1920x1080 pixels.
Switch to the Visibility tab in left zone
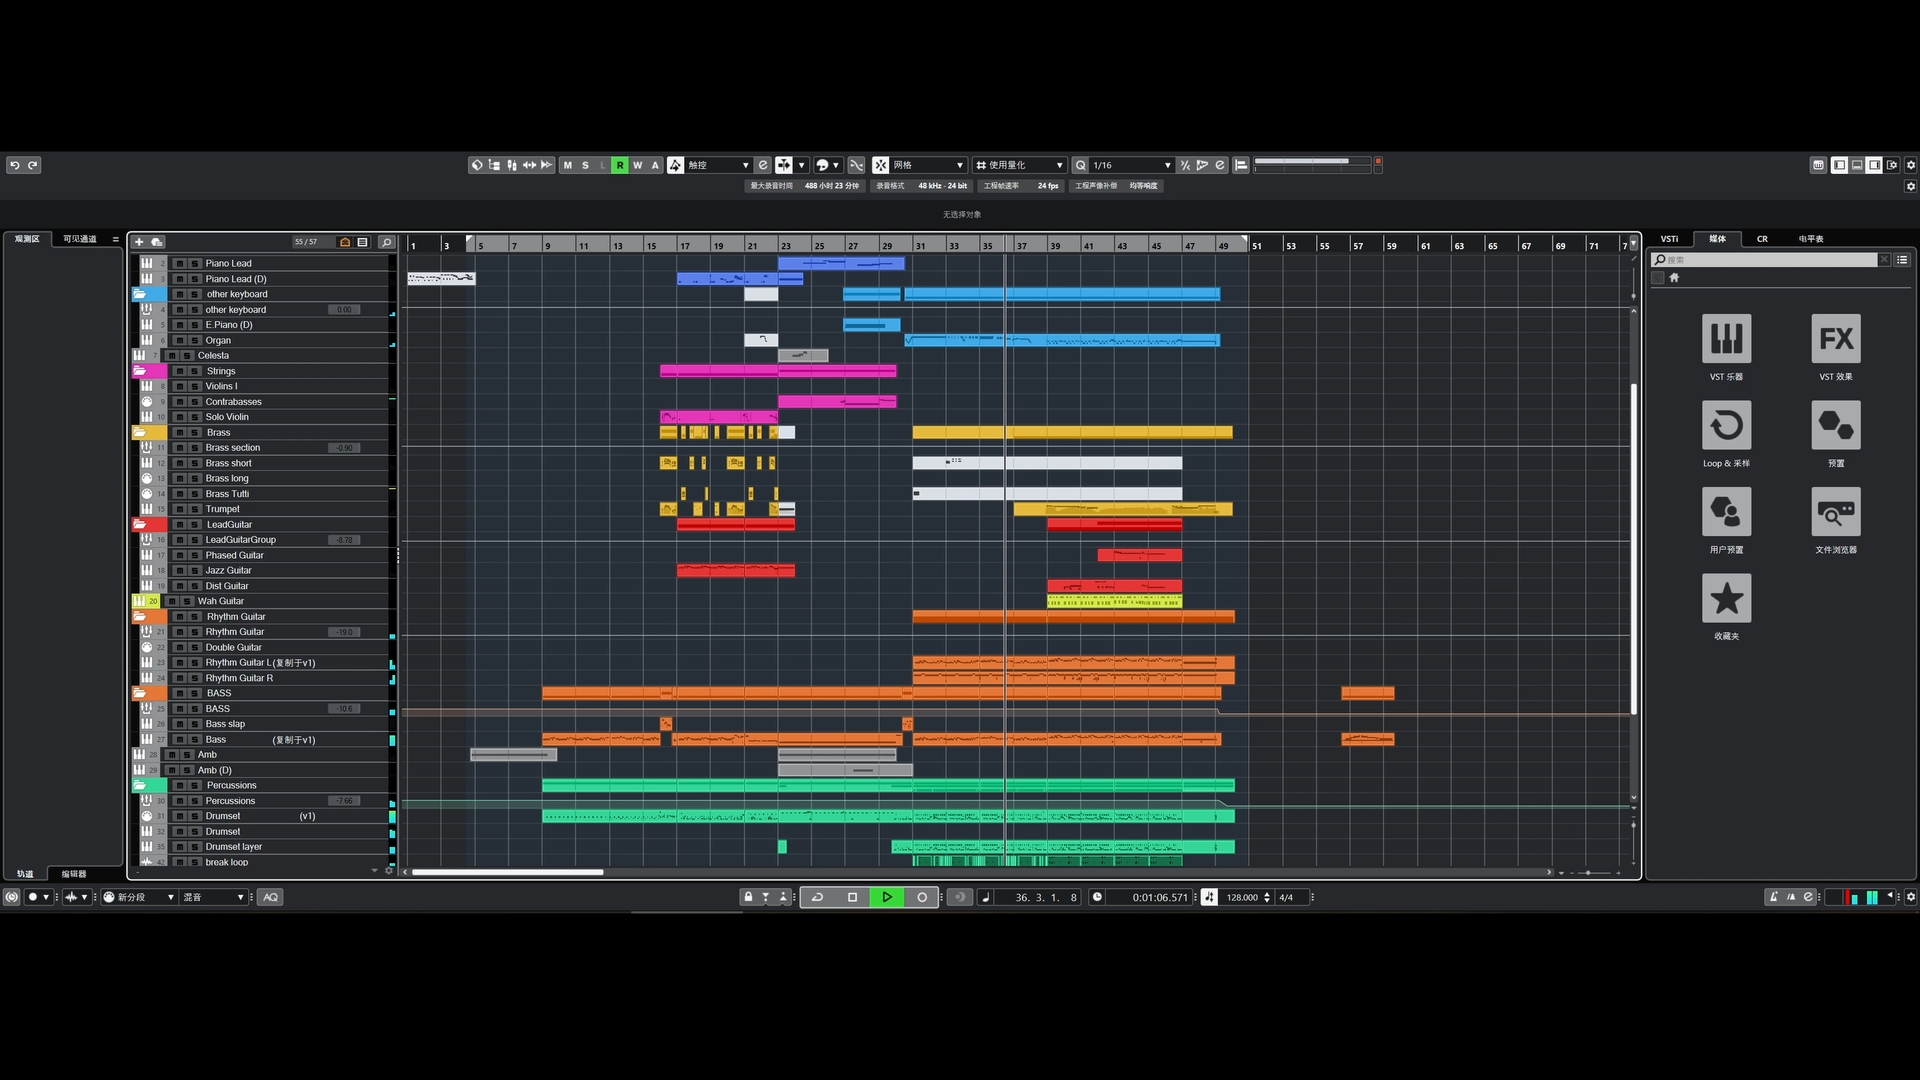point(80,239)
